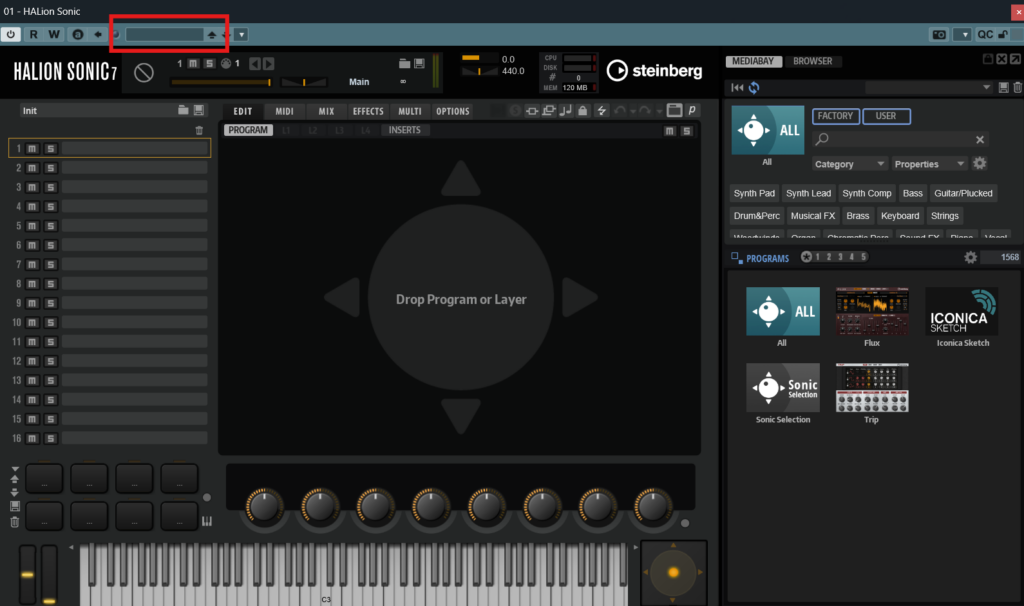Click the trash icon above slot list
The height and width of the screenshot is (606, 1024).
[199, 130]
